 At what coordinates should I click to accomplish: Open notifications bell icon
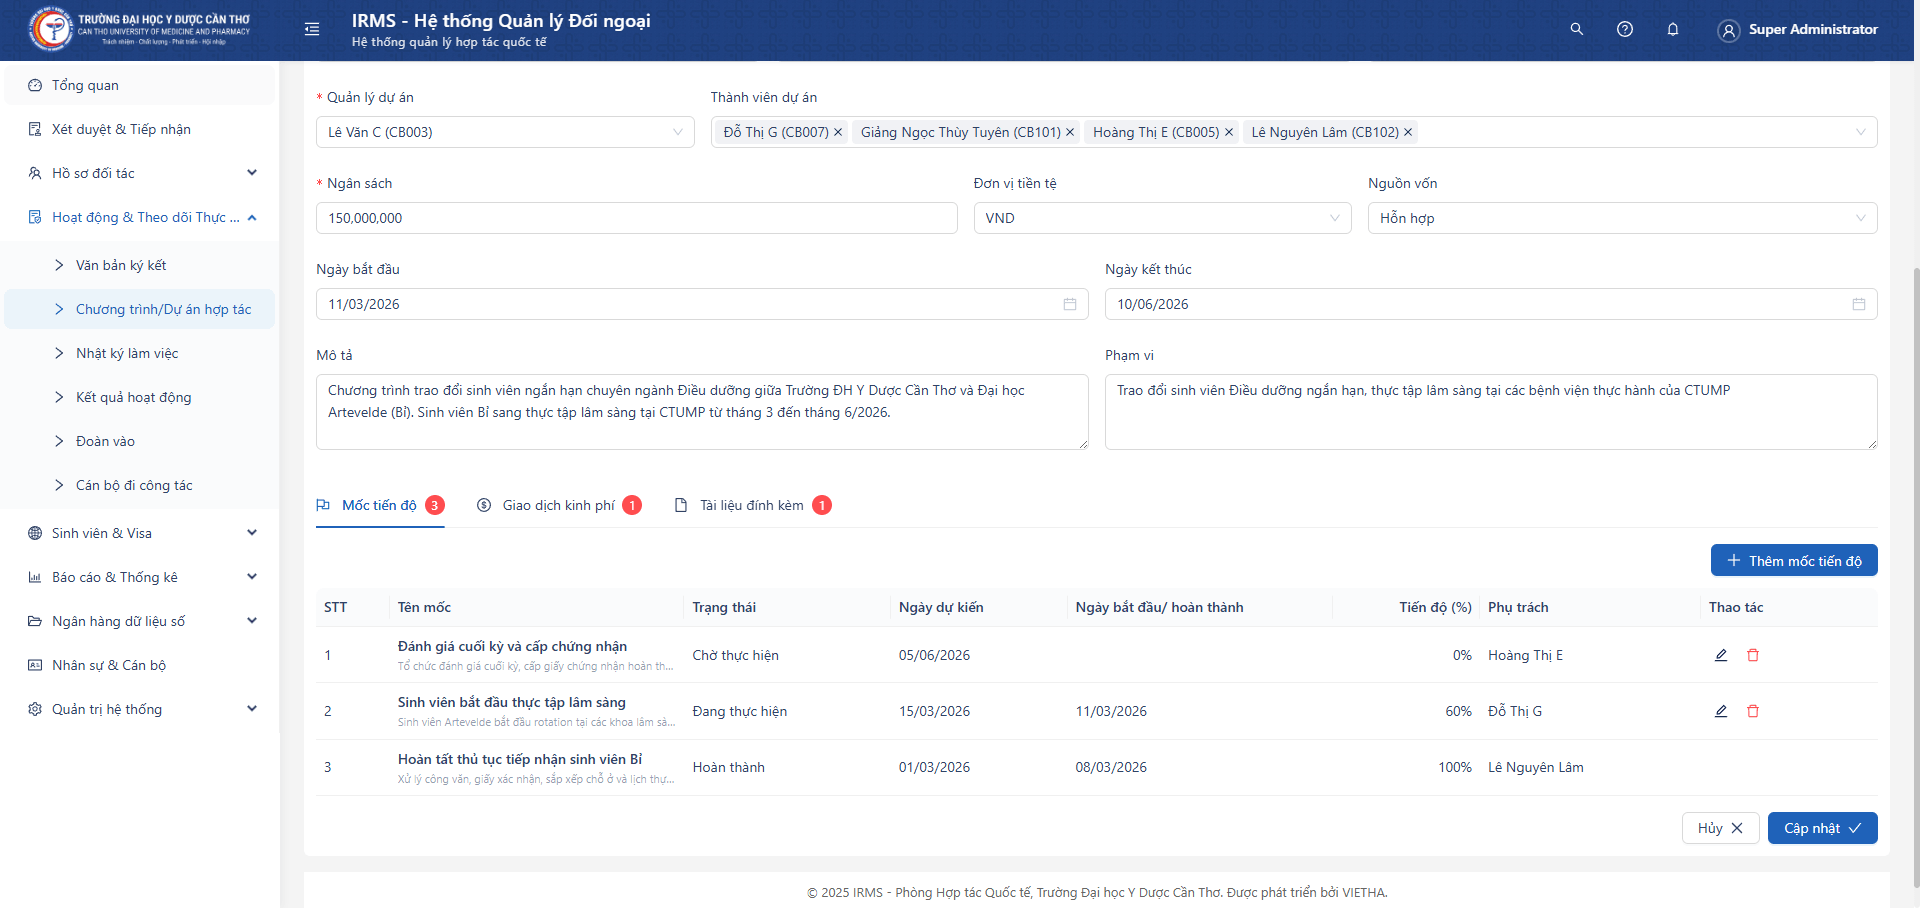[1673, 29]
